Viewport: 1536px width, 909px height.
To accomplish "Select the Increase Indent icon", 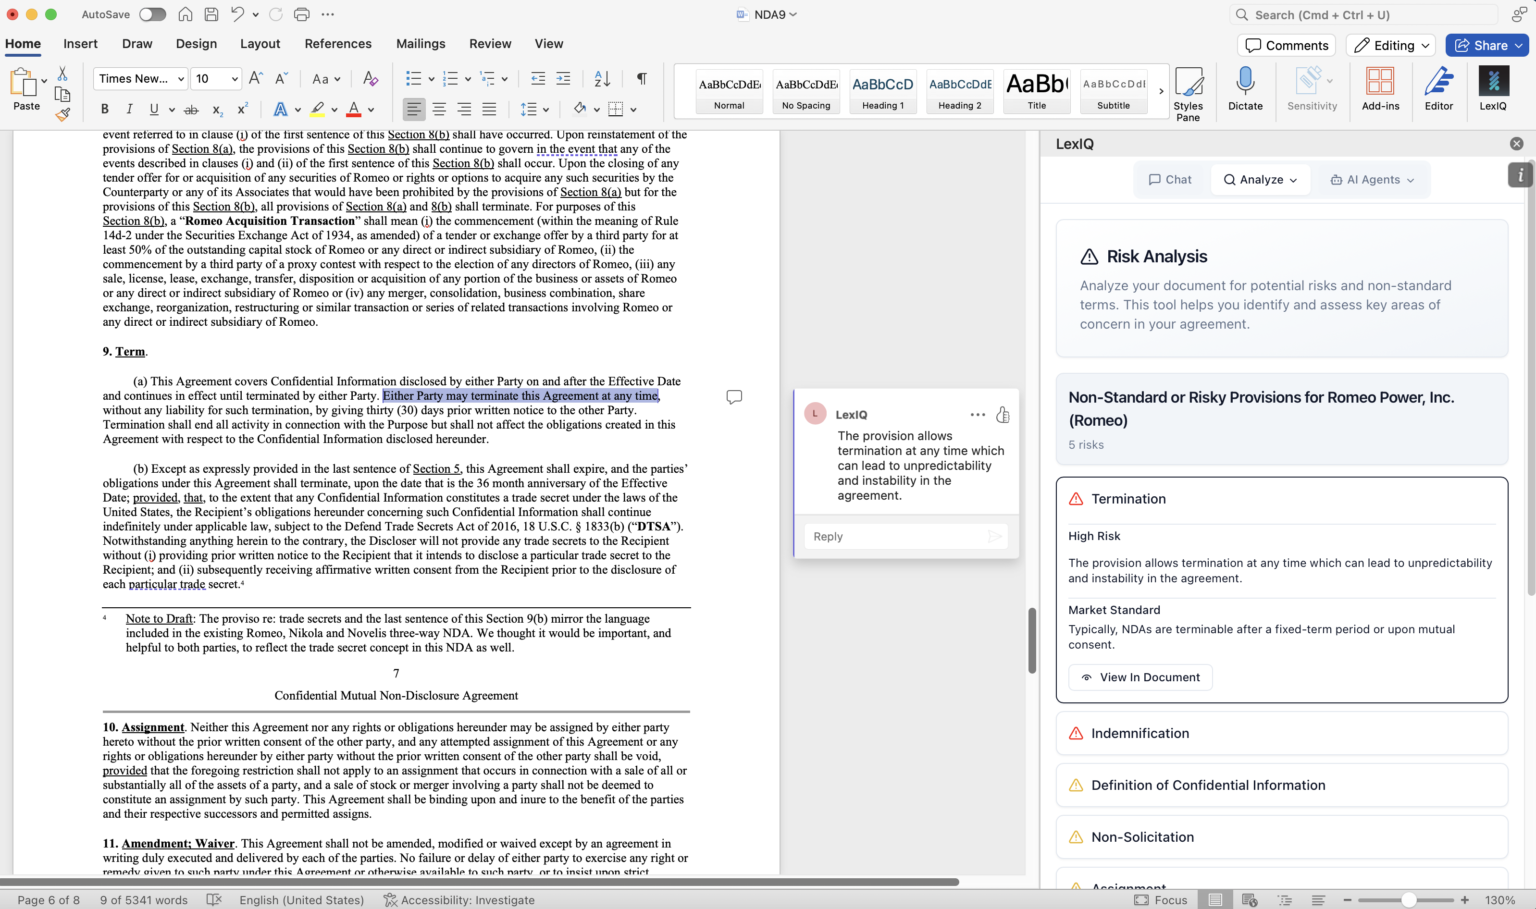I will pyautogui.click(x=562, y=78).
